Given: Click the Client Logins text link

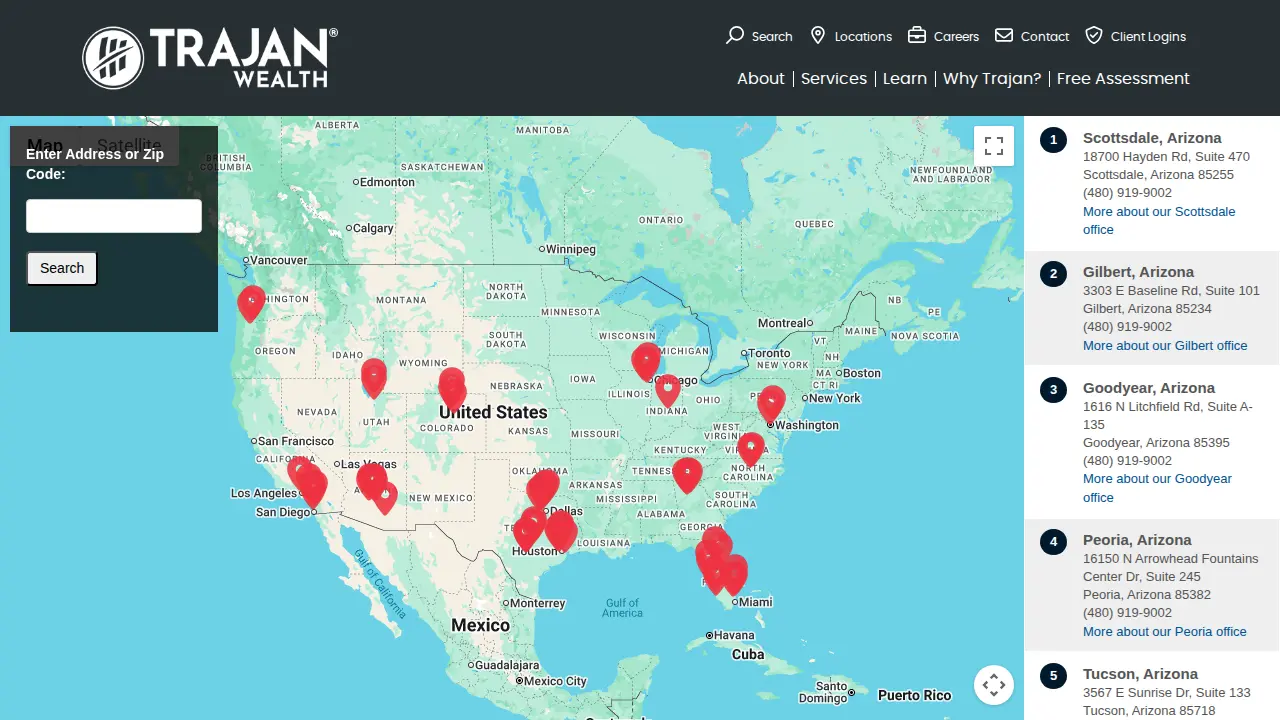Looking at the screenshot, I should (1148, 37).
